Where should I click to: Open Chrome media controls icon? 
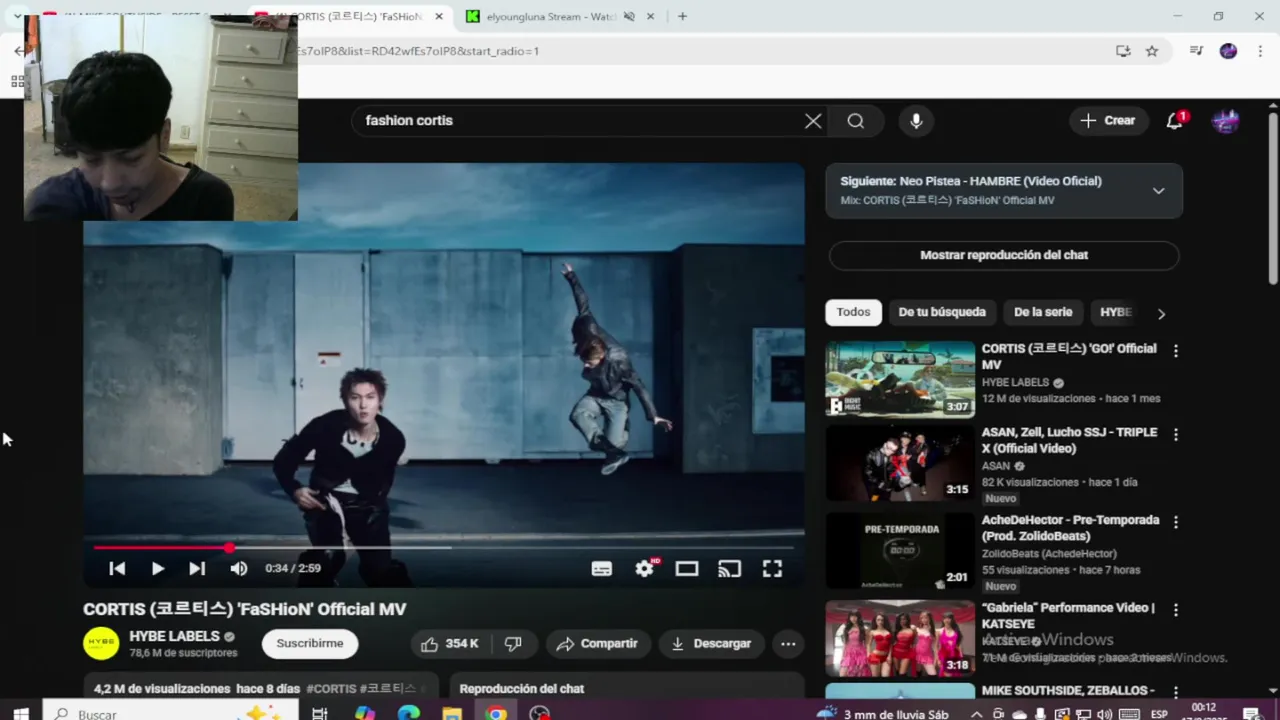click(x=1196, y=51)
